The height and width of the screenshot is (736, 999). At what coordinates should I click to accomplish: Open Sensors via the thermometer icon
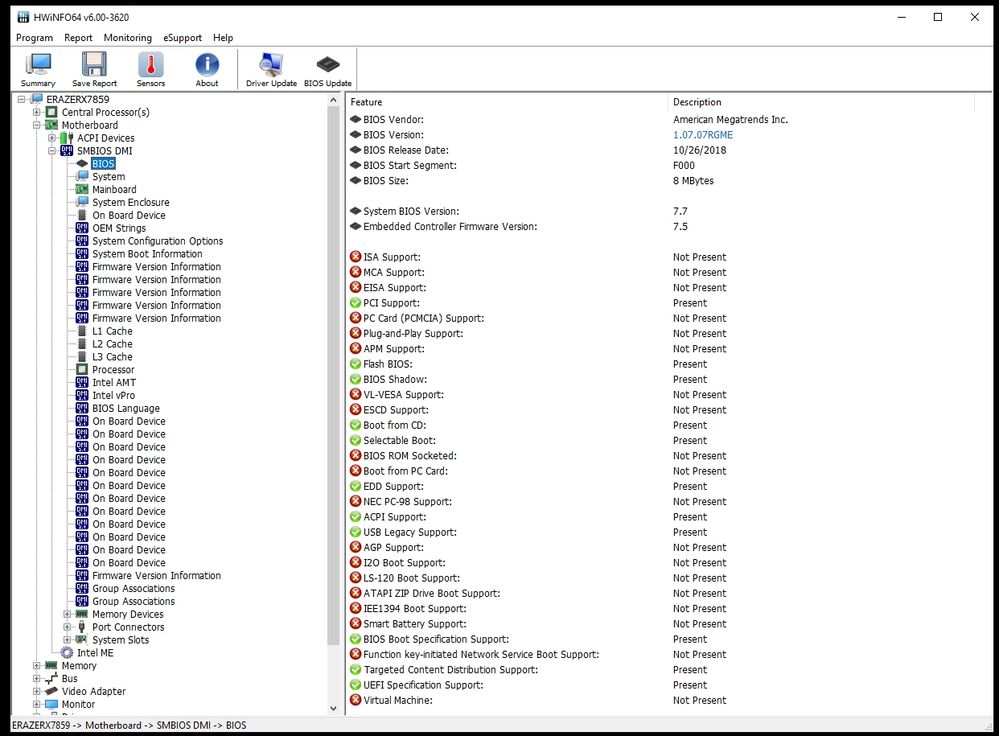click(x=150, y=68)
